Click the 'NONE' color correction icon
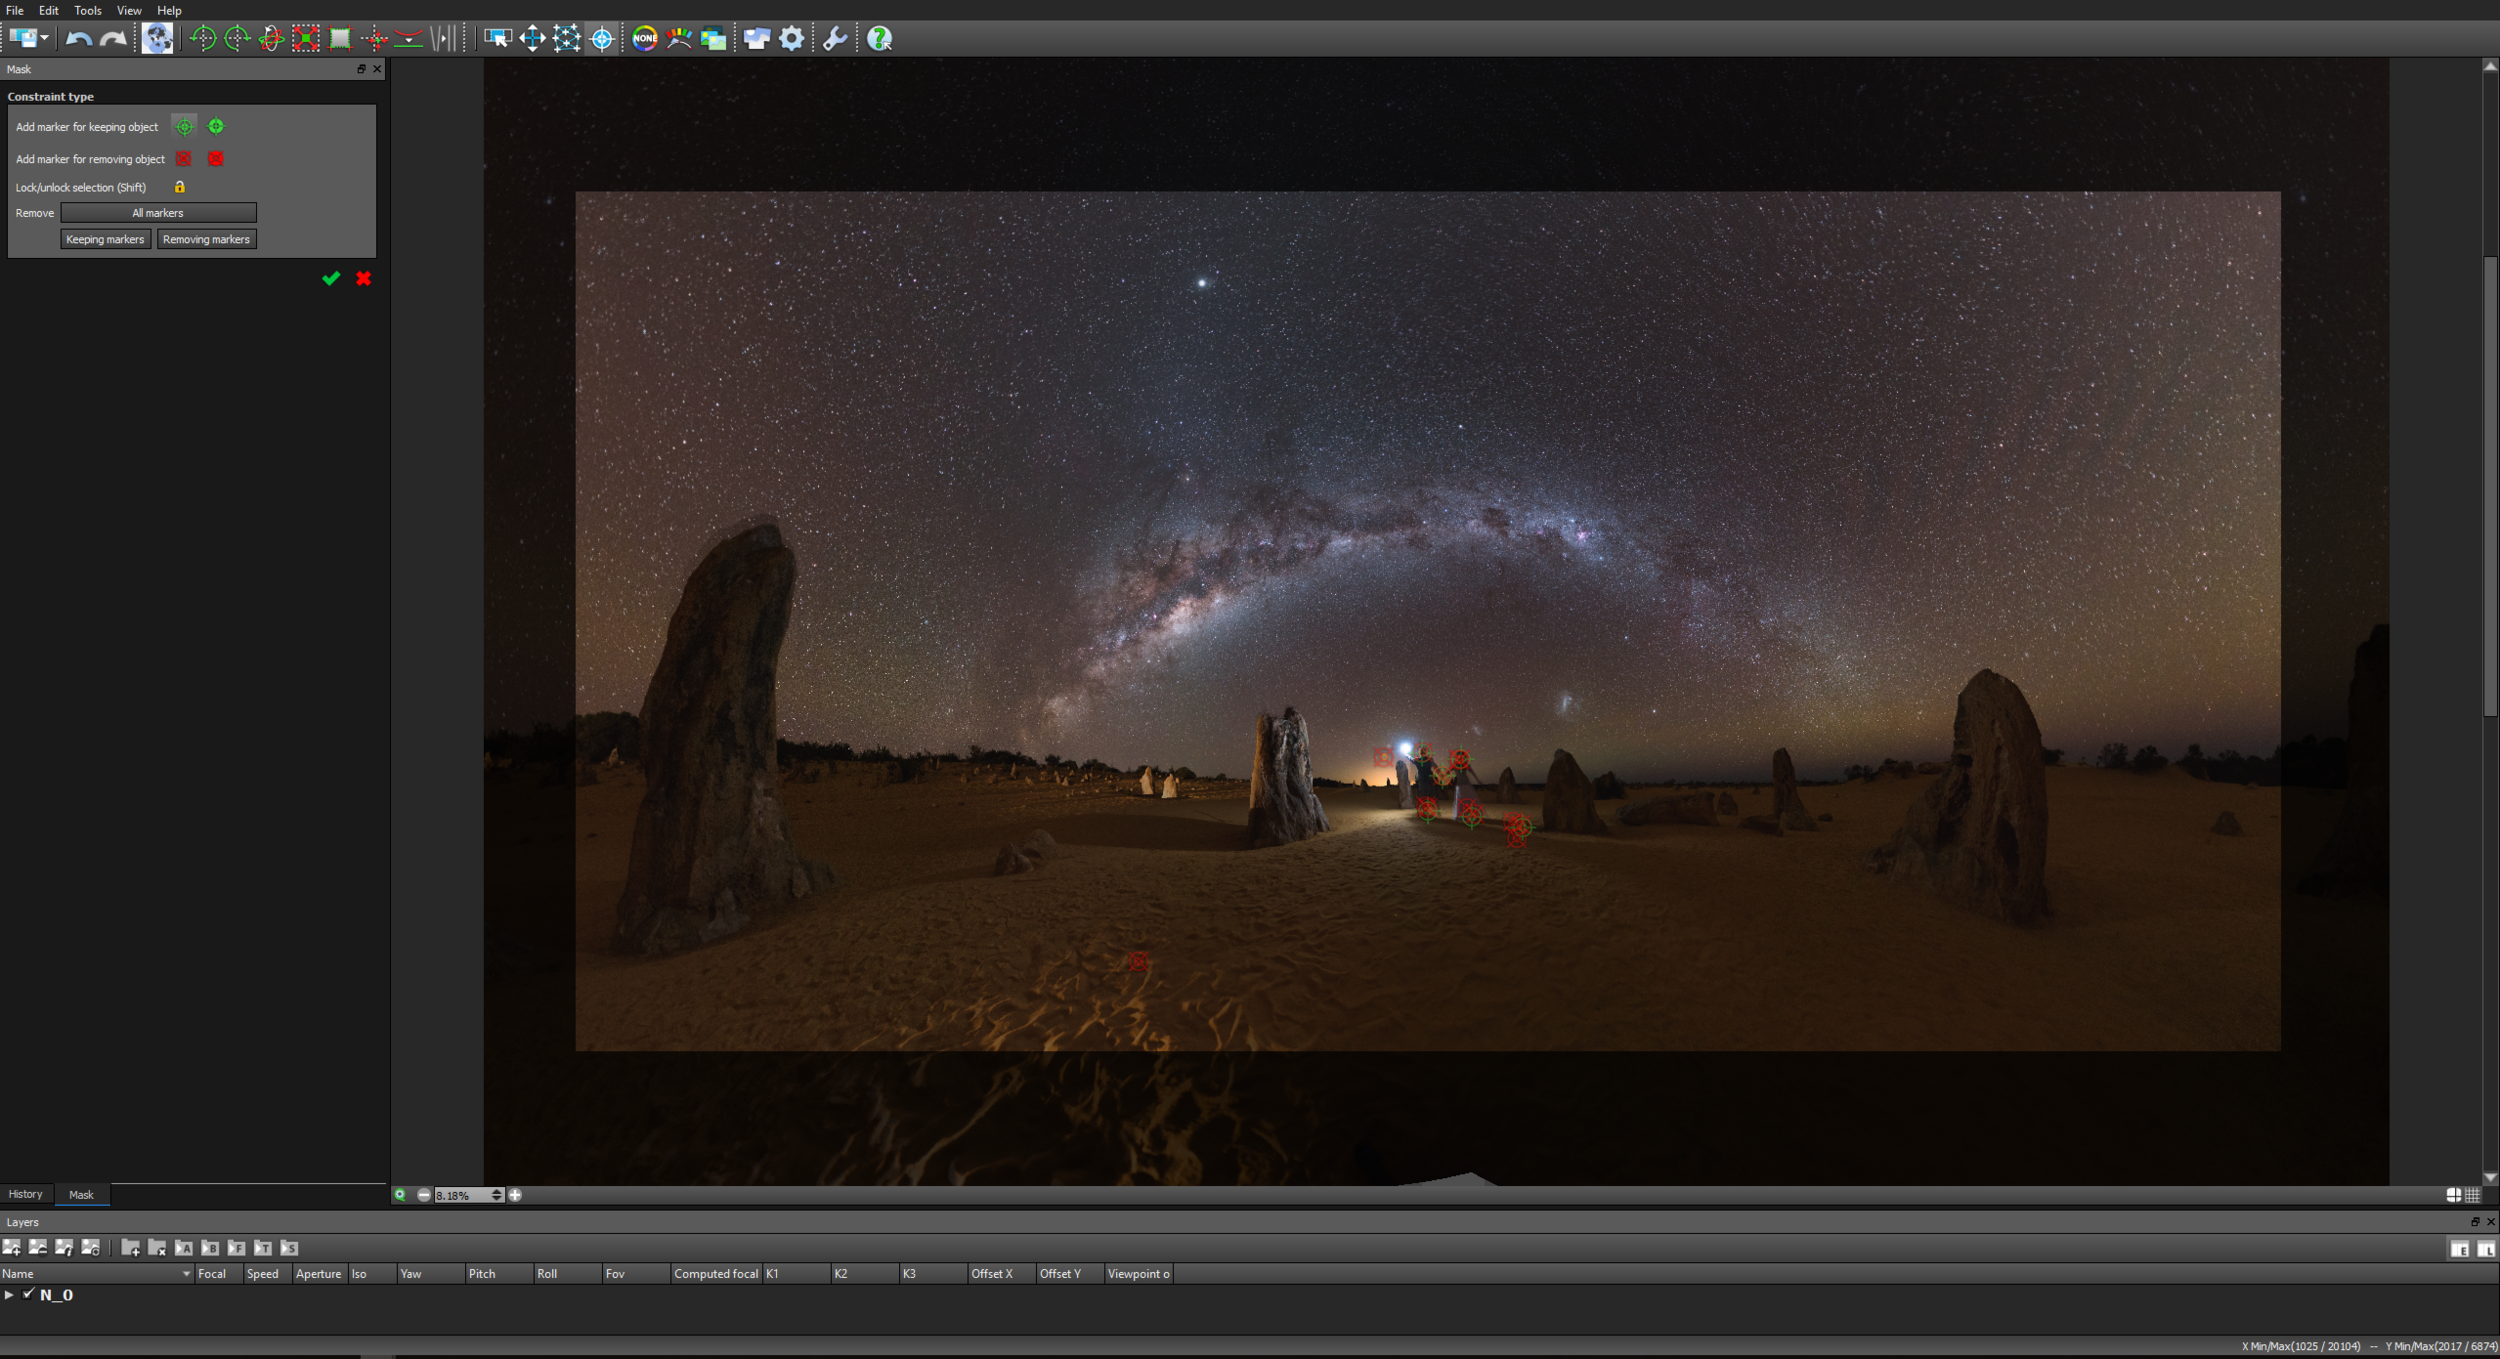Image resolution: width=2500 pixels, height=1359 pixels. click(x=645, y=39)
